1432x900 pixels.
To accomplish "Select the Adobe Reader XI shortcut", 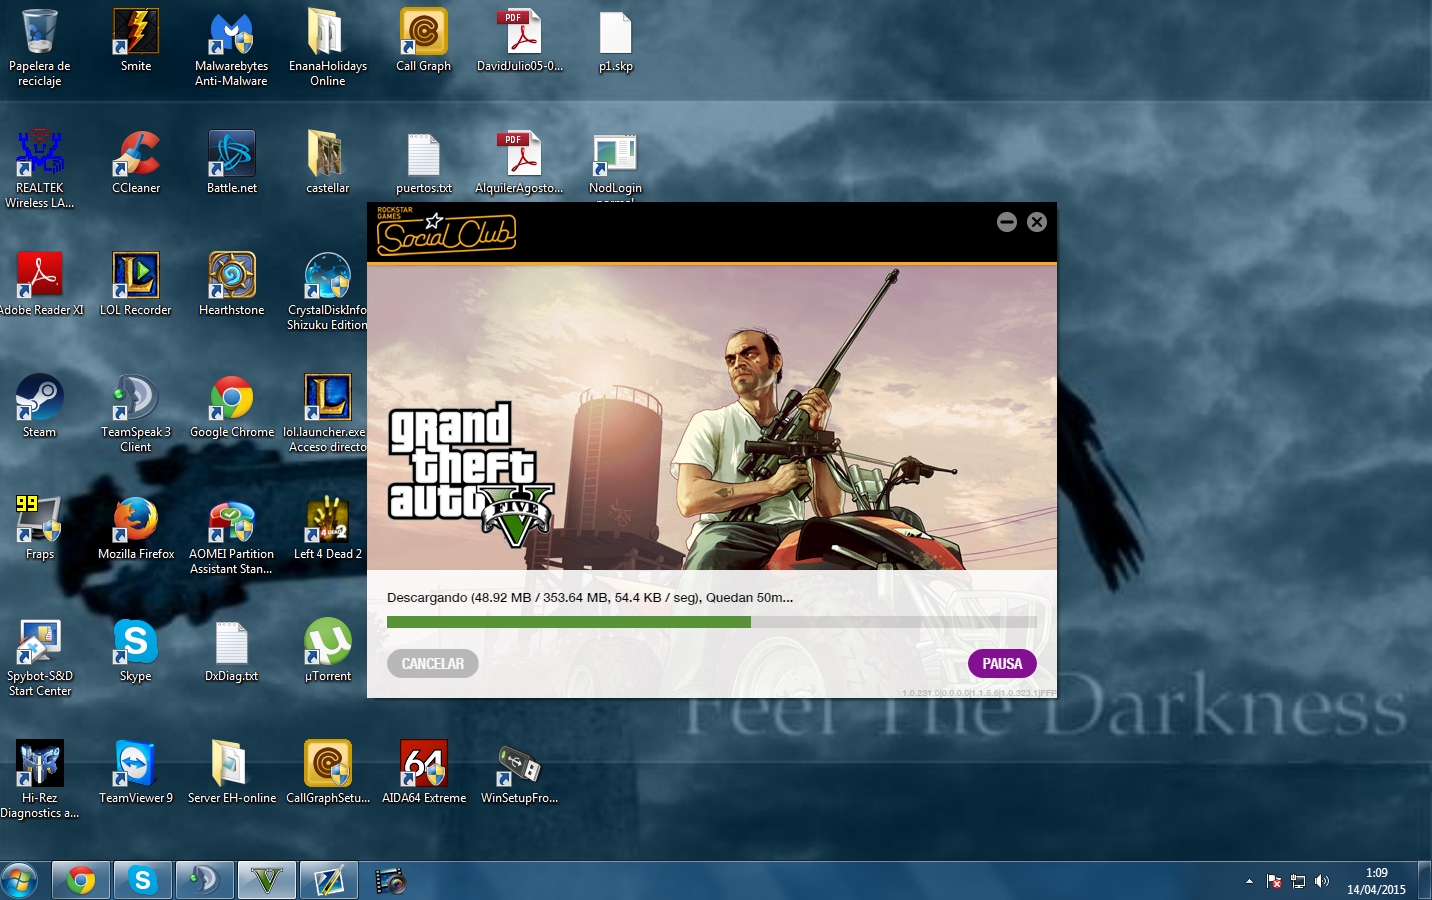I will 40,285.
